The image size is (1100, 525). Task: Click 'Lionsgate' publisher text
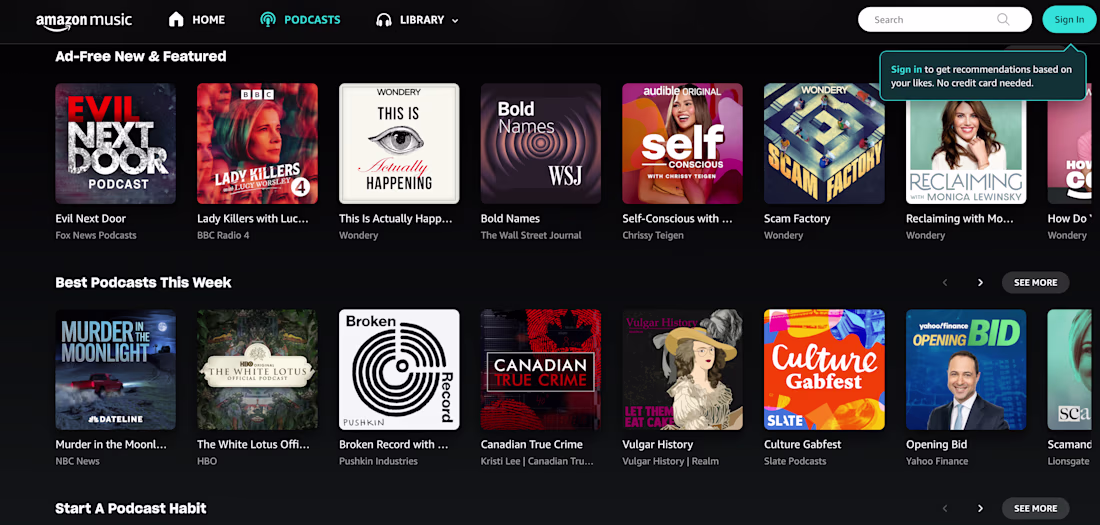(x=1069, y=461)
